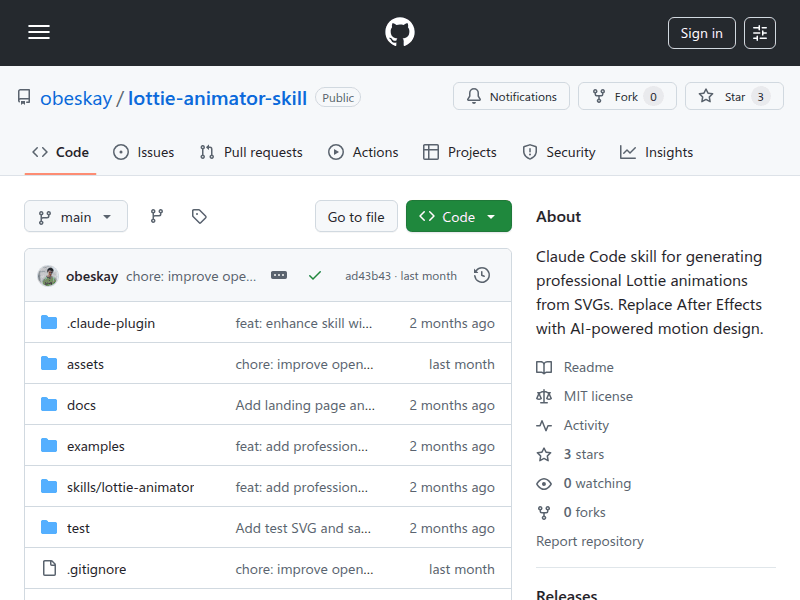Image resolution: width=800 pixels, height=600 pixels.
Task: Click the GitHub logo
Action: tap(400, 33)
